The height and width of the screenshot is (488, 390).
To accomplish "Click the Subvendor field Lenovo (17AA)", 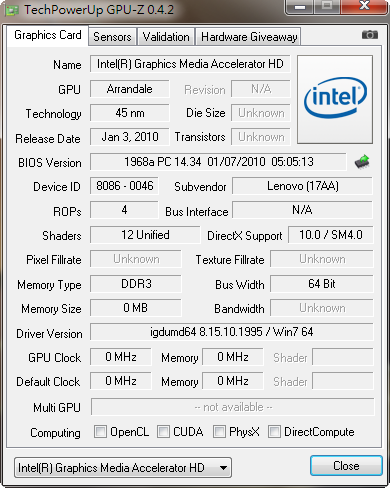I will (302, 186).
